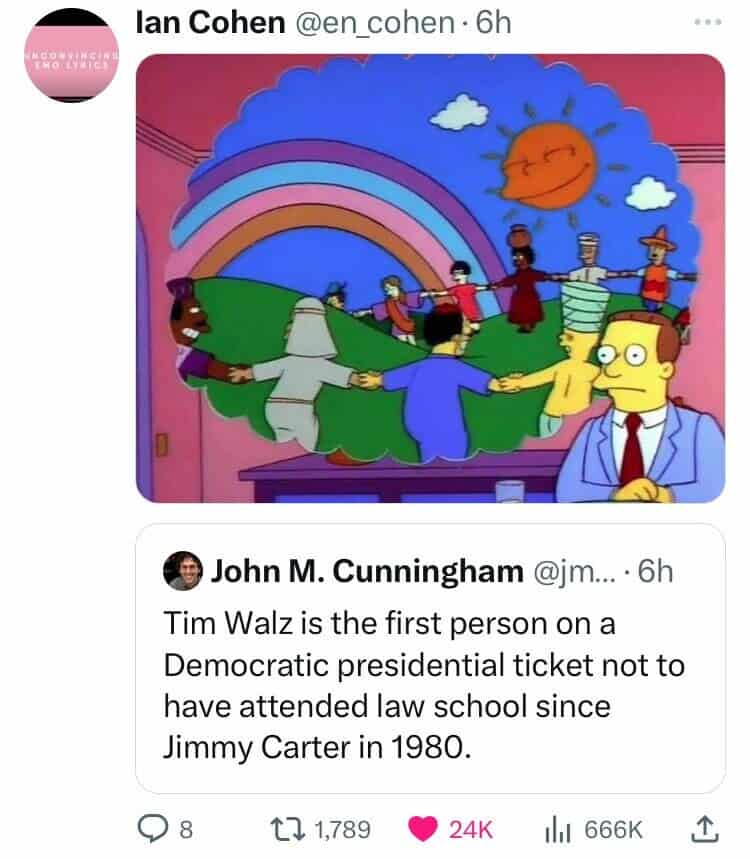The width and height of the screenshot is (750, 859).
Task: Click the reply count 8
Action: pyautogui.click(x=186, y=829)
